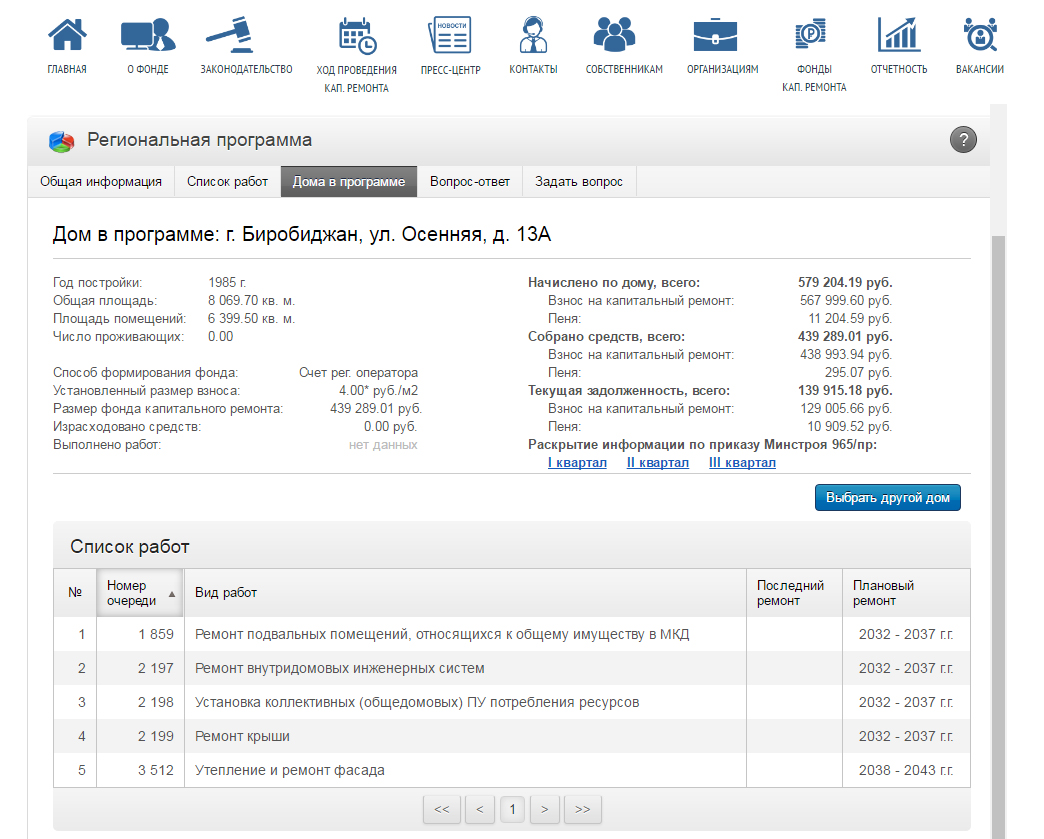Click the Вид работ column header
The width and height of the screenshot is (1044, 839).
pyautogui.click(x=465, y=593)
